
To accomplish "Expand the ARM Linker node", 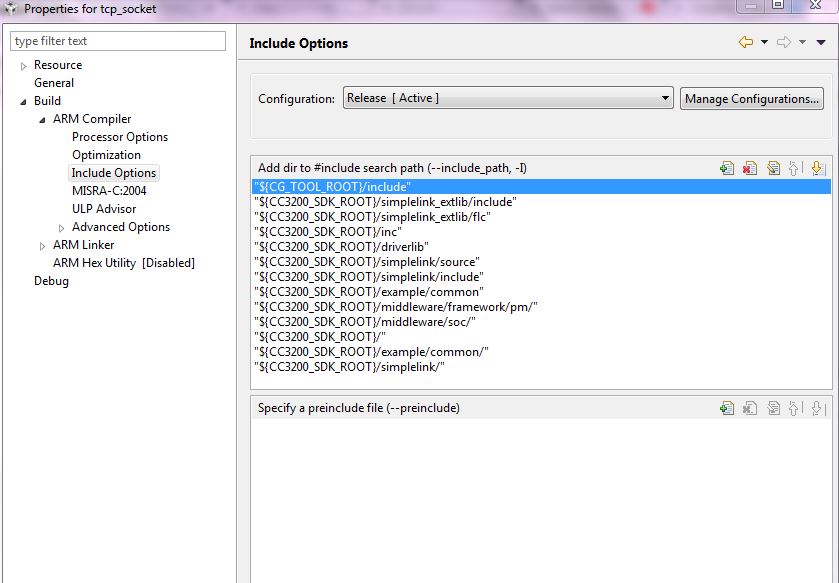I will tap(42, 246).
